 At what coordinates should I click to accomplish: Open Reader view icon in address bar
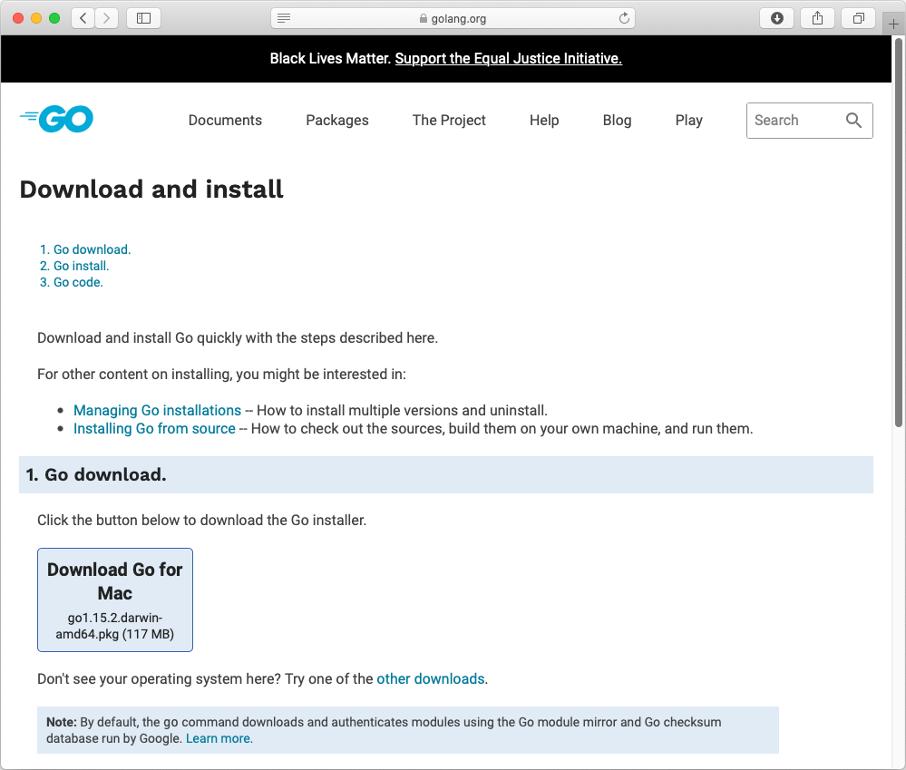(283, 18)
